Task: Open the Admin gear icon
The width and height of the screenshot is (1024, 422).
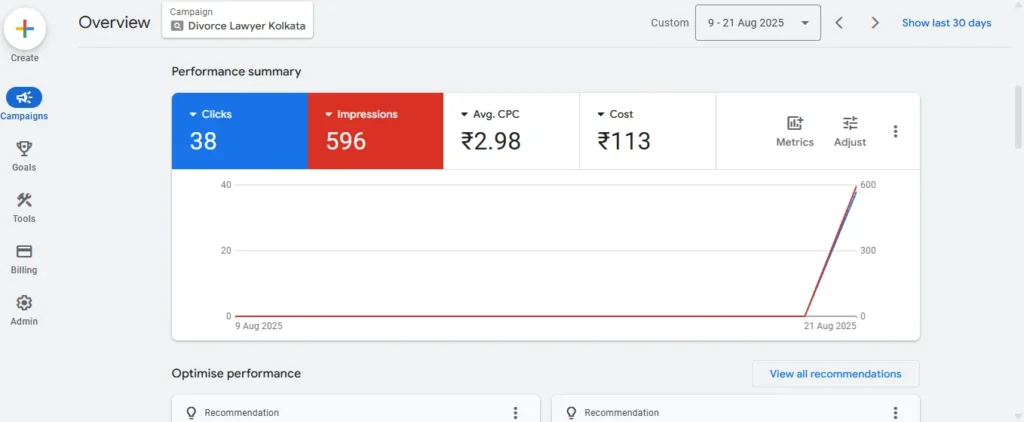Action: pos(24,303)
